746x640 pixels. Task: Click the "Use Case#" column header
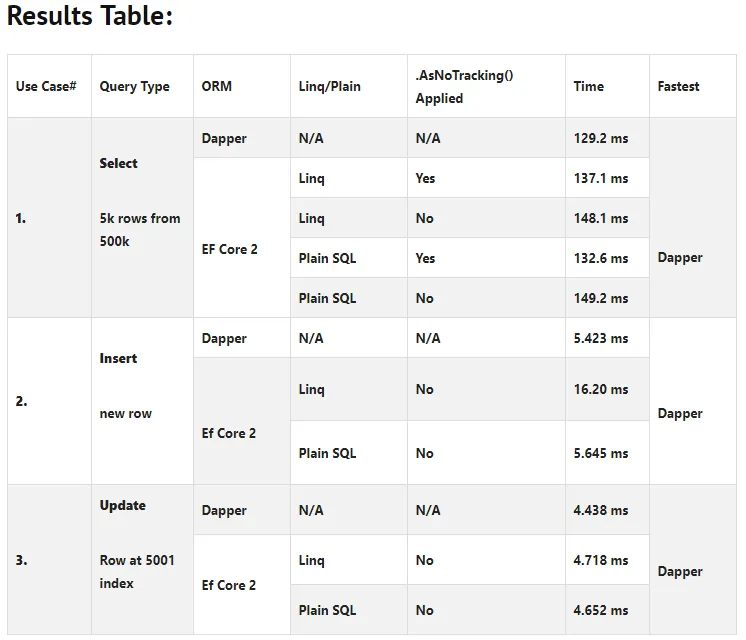[x=46, y=87]
